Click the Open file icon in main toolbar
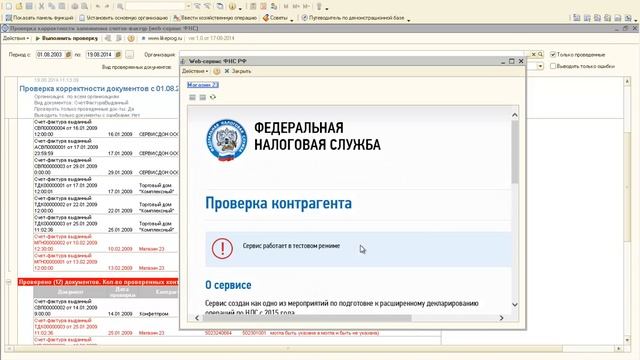This screenshot has height=360, width=640. point(19,6)
